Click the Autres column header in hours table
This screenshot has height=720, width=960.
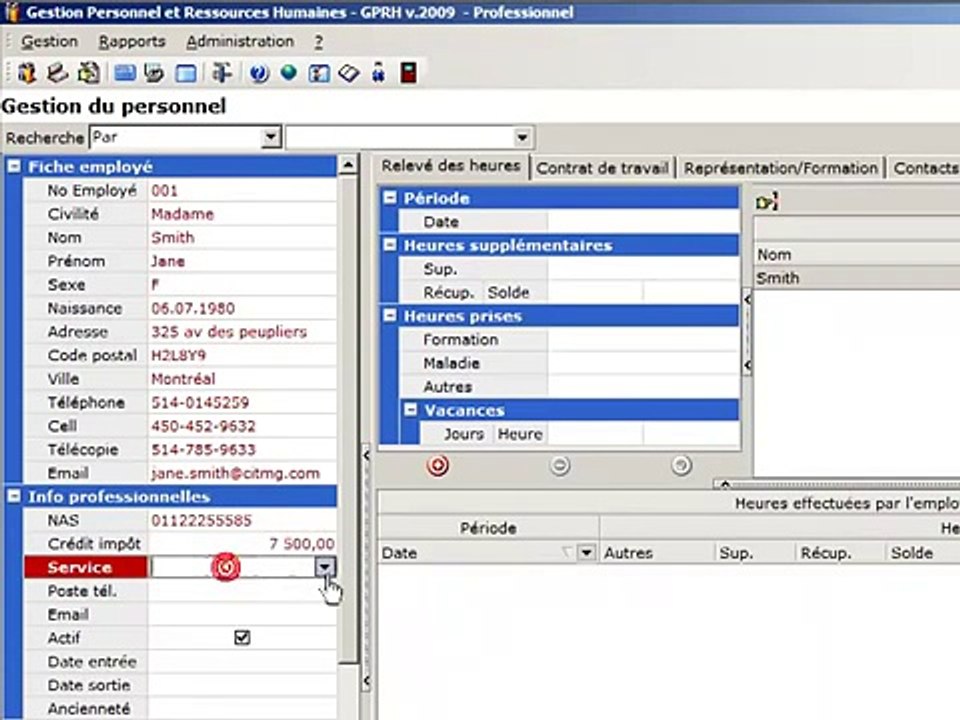tap(657, 553)
